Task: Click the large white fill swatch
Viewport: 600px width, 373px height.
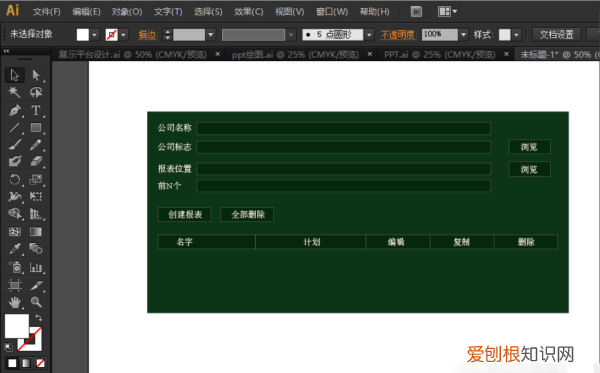Action: [16, 326]
